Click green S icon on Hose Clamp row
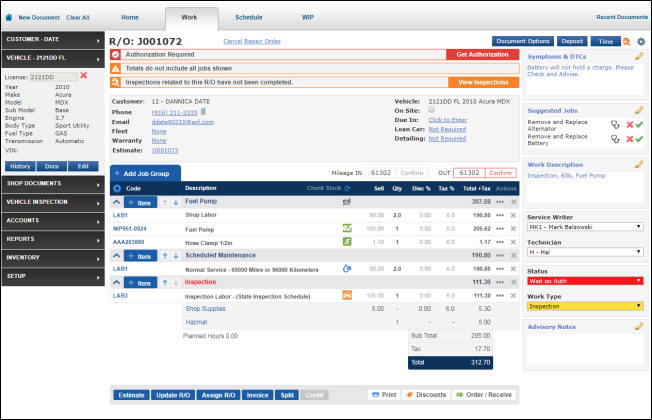 click(x=347, y=241)
